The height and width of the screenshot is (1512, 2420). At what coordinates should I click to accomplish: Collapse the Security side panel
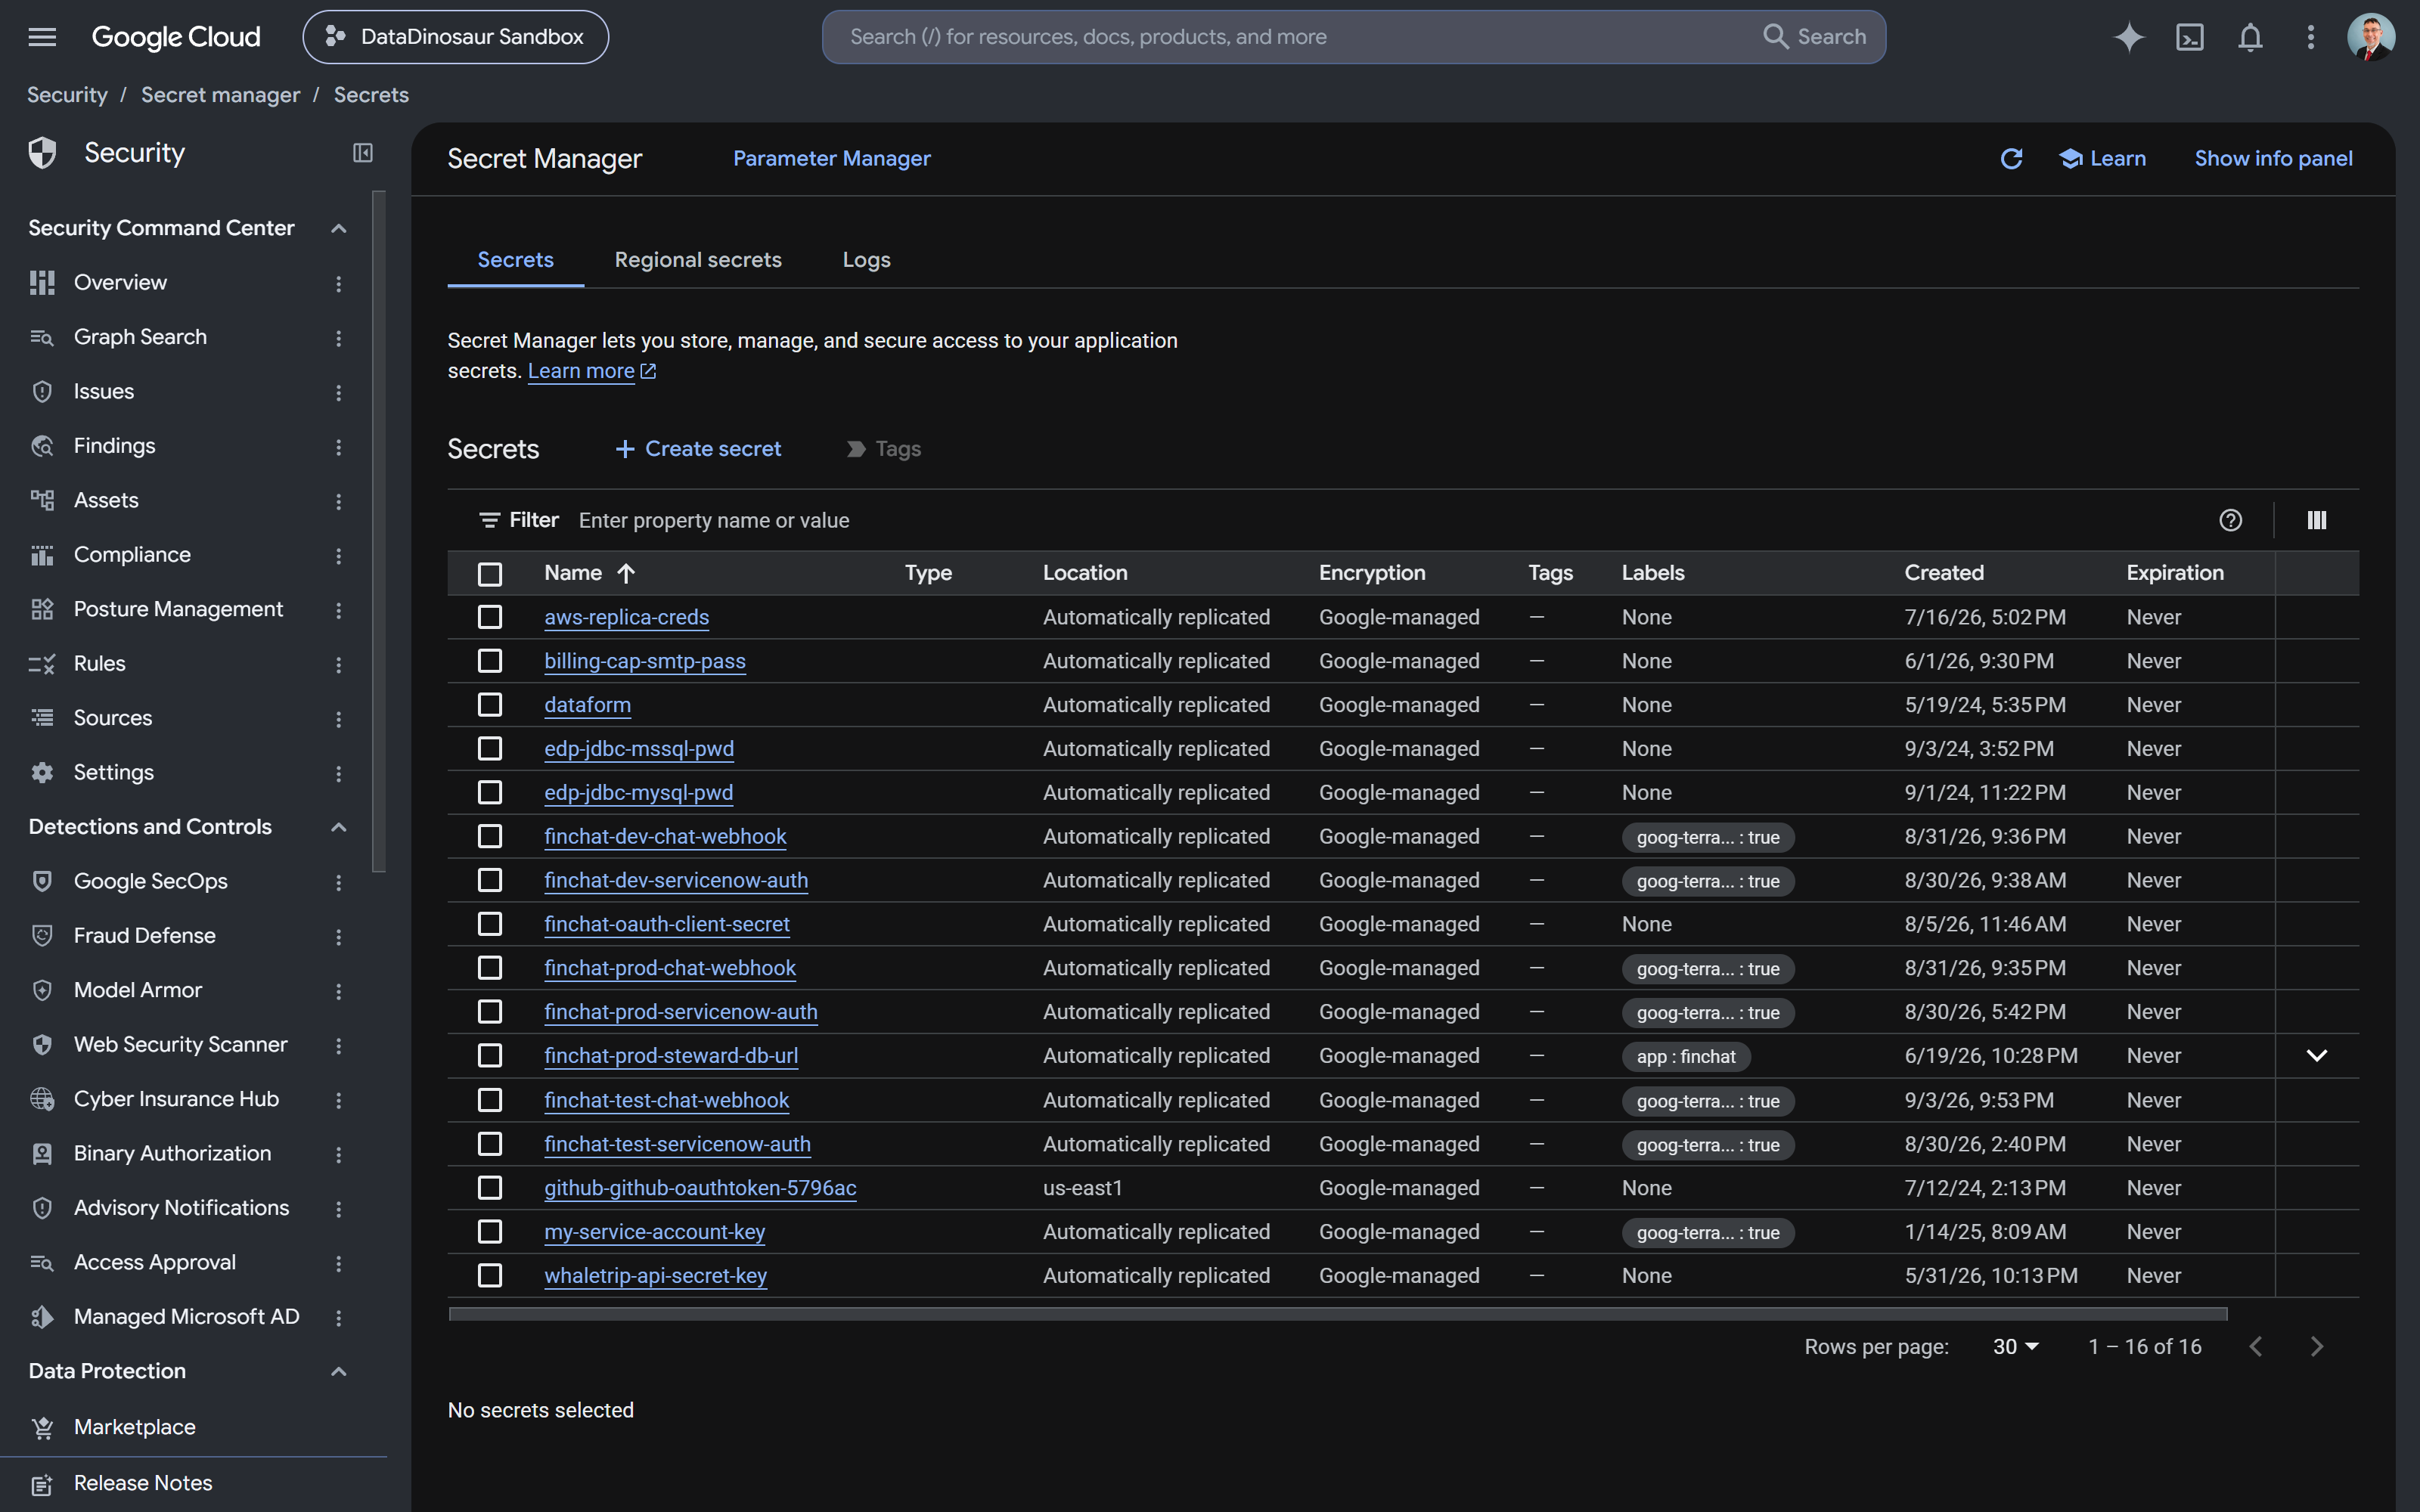pyautogui.click(x=363, y=152)
